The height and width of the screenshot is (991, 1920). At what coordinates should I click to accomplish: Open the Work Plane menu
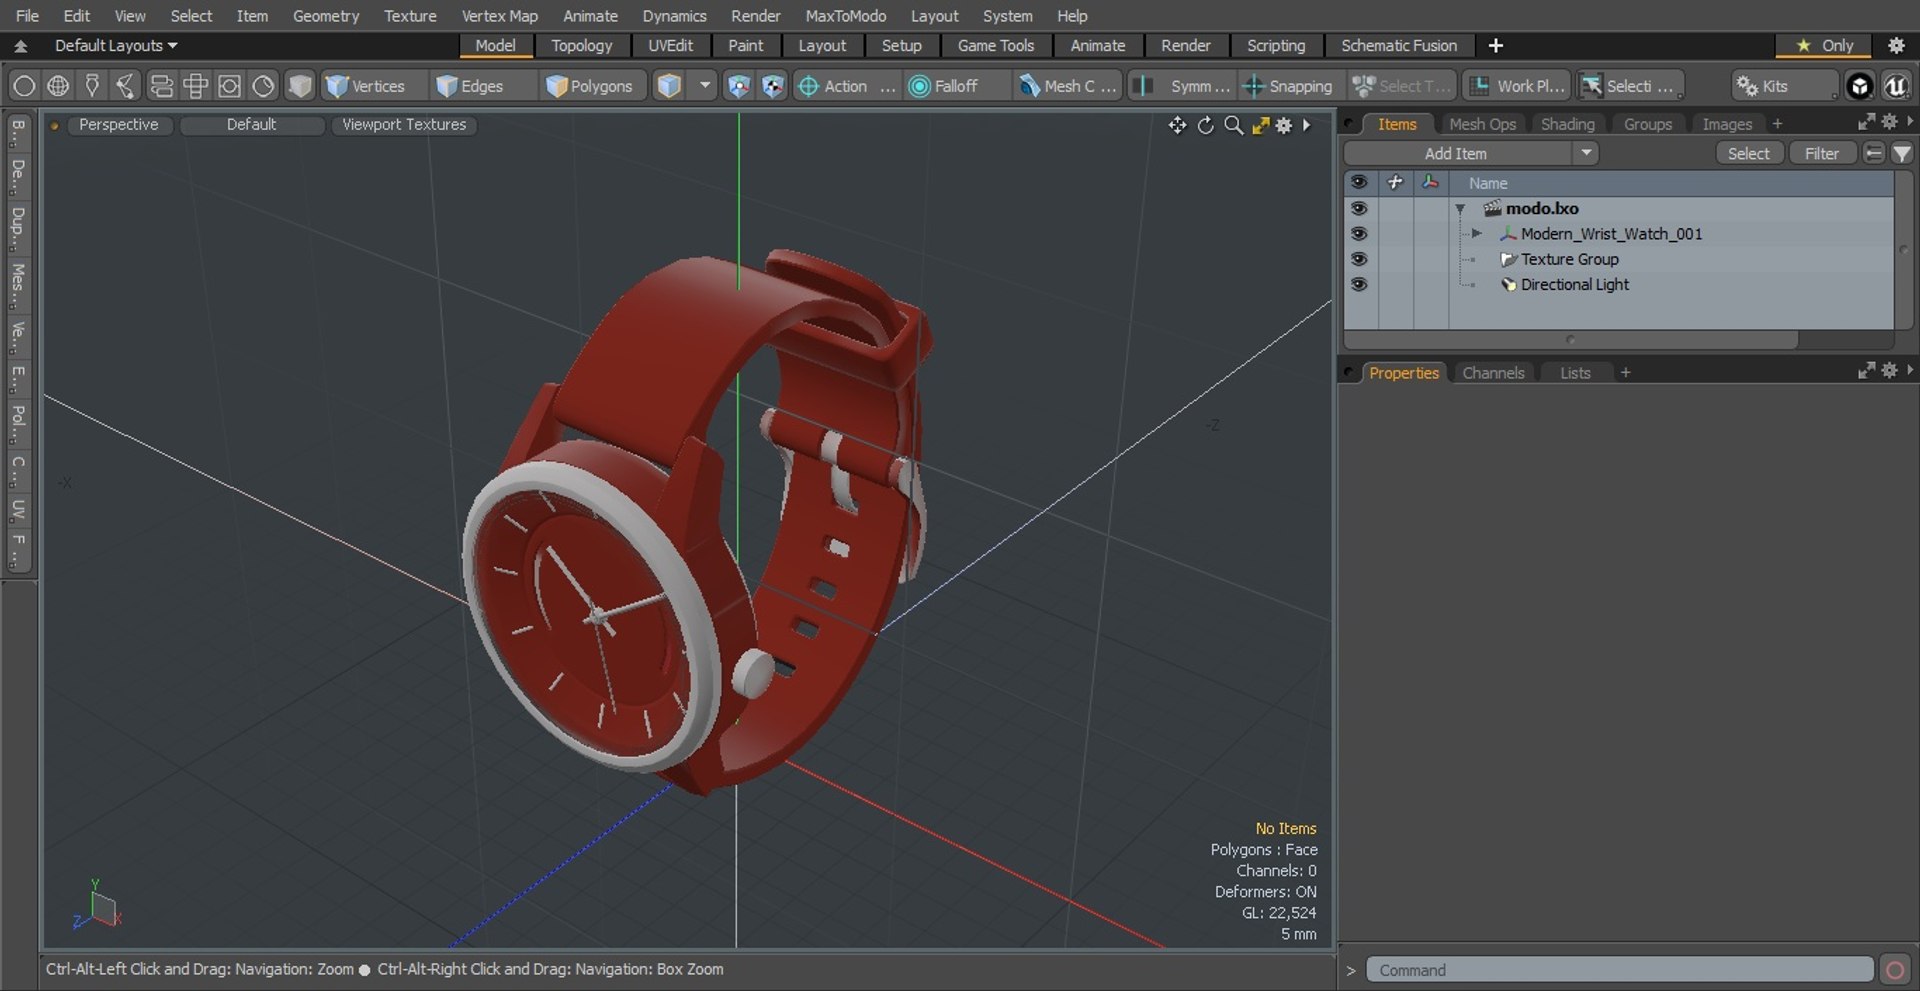click(x=1516, y=86)
